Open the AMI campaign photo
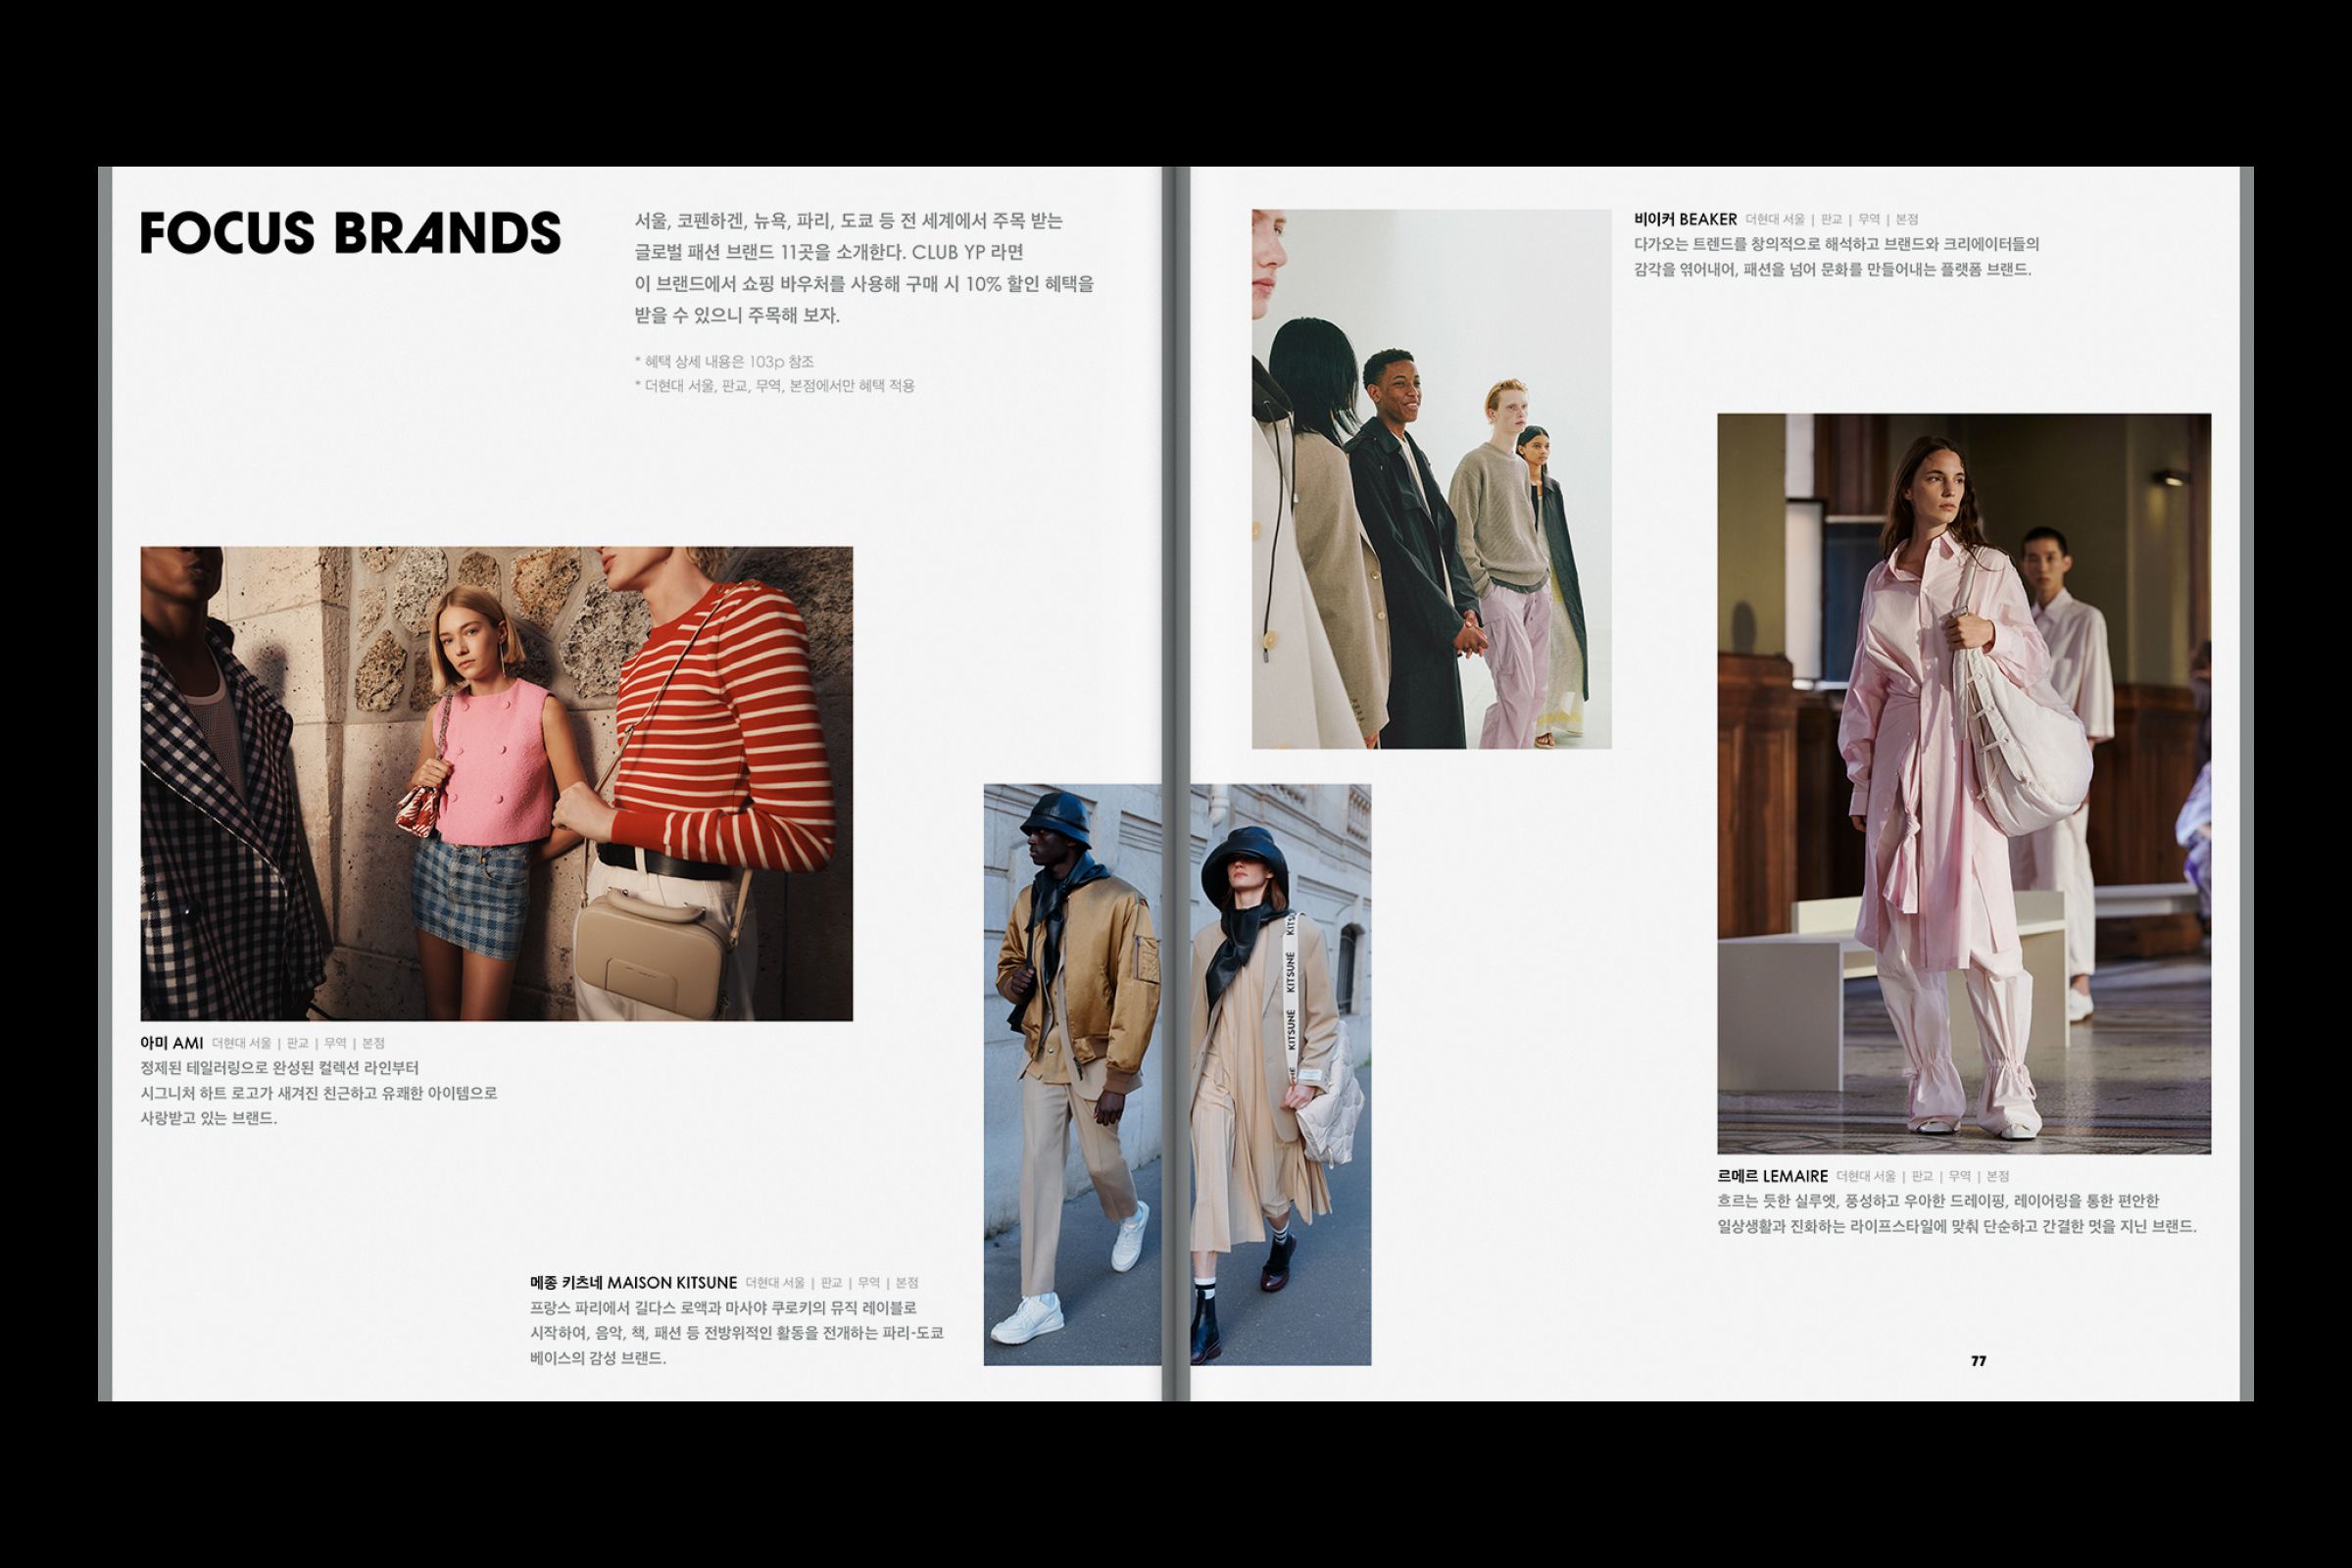This screenshot has width=2352, height=1568. tap(496, 783)
